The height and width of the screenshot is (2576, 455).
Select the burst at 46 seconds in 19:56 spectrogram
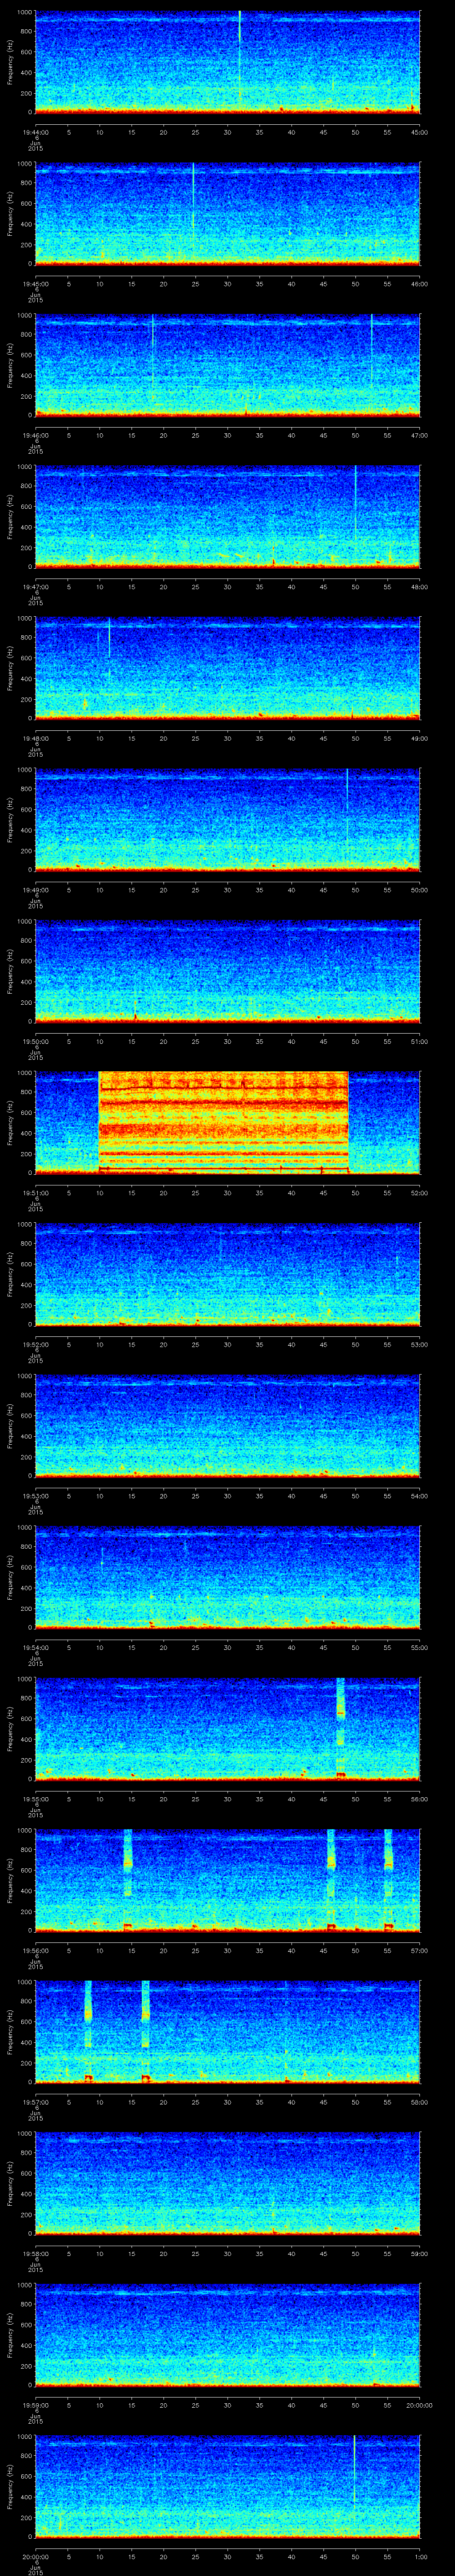click(331, 1880)
